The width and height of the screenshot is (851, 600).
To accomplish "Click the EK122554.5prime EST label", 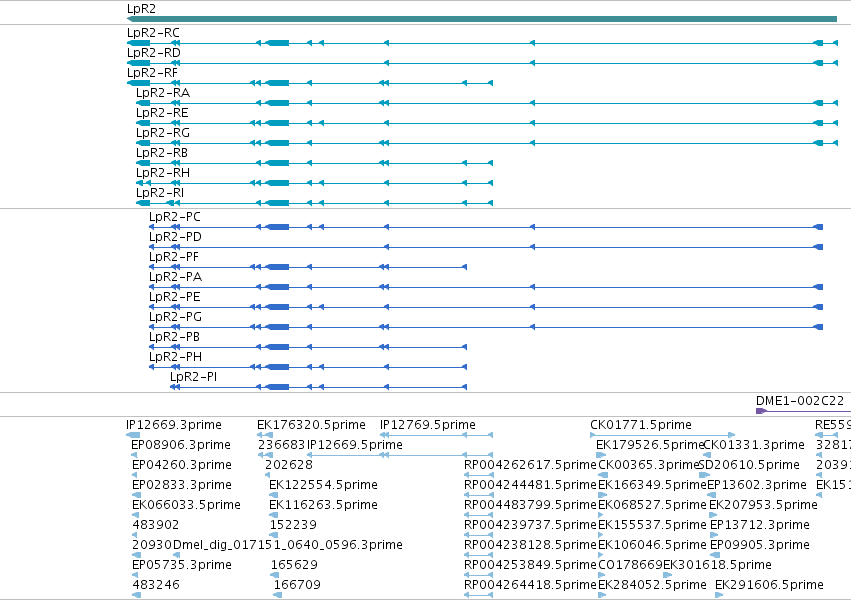I will point(323,486).
